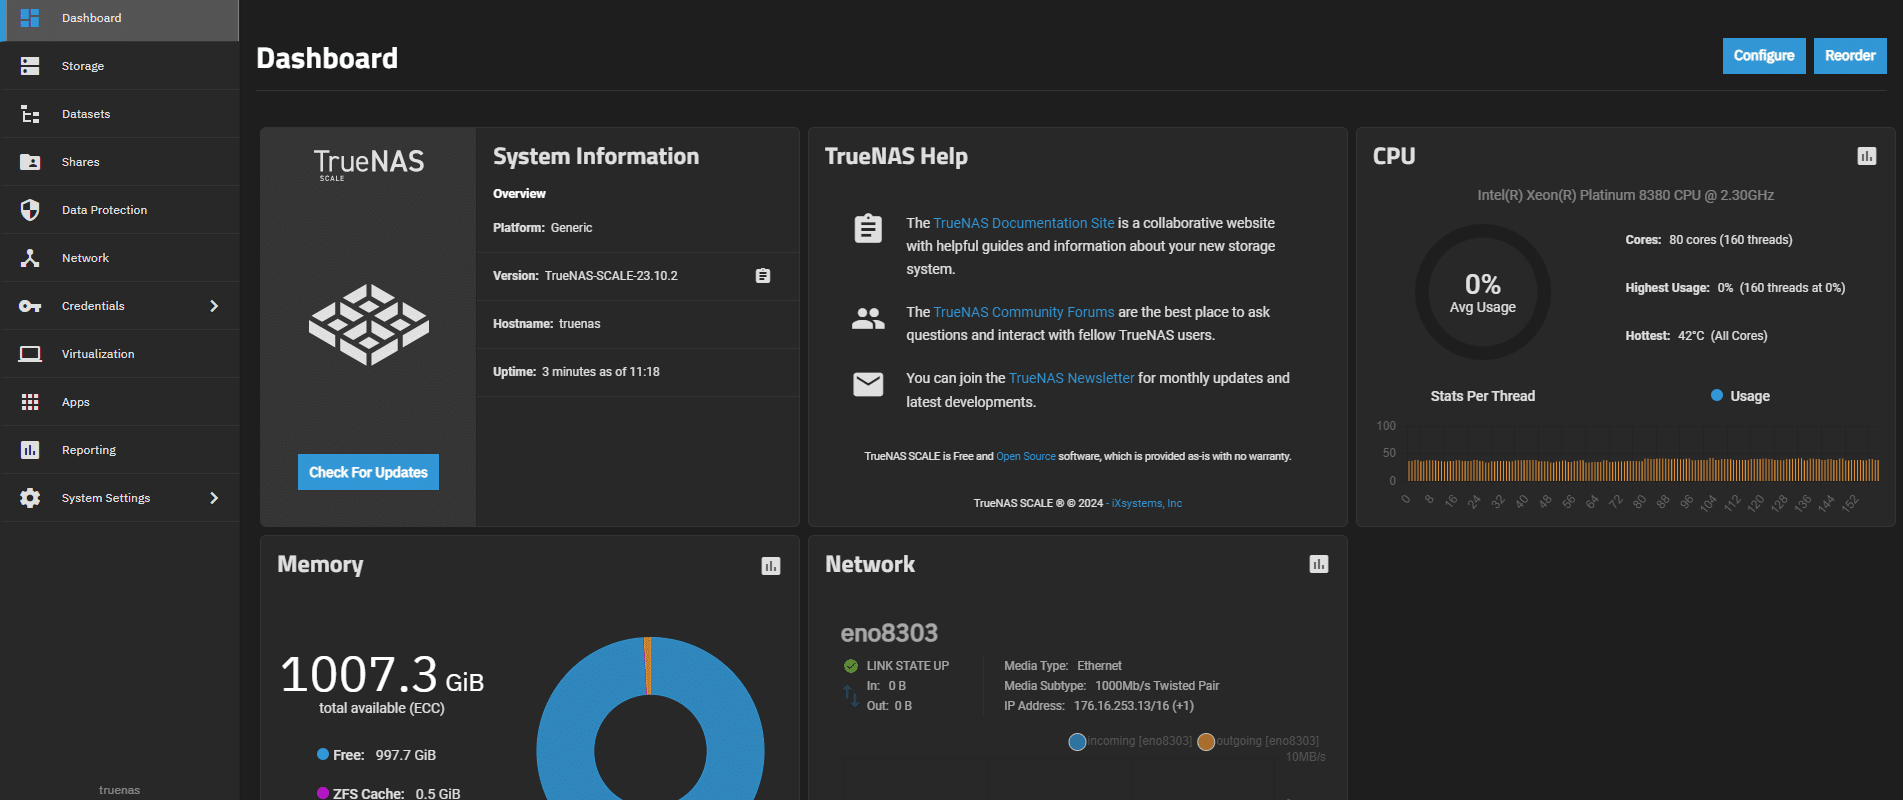Click the newsletter envelope icon

868,384
